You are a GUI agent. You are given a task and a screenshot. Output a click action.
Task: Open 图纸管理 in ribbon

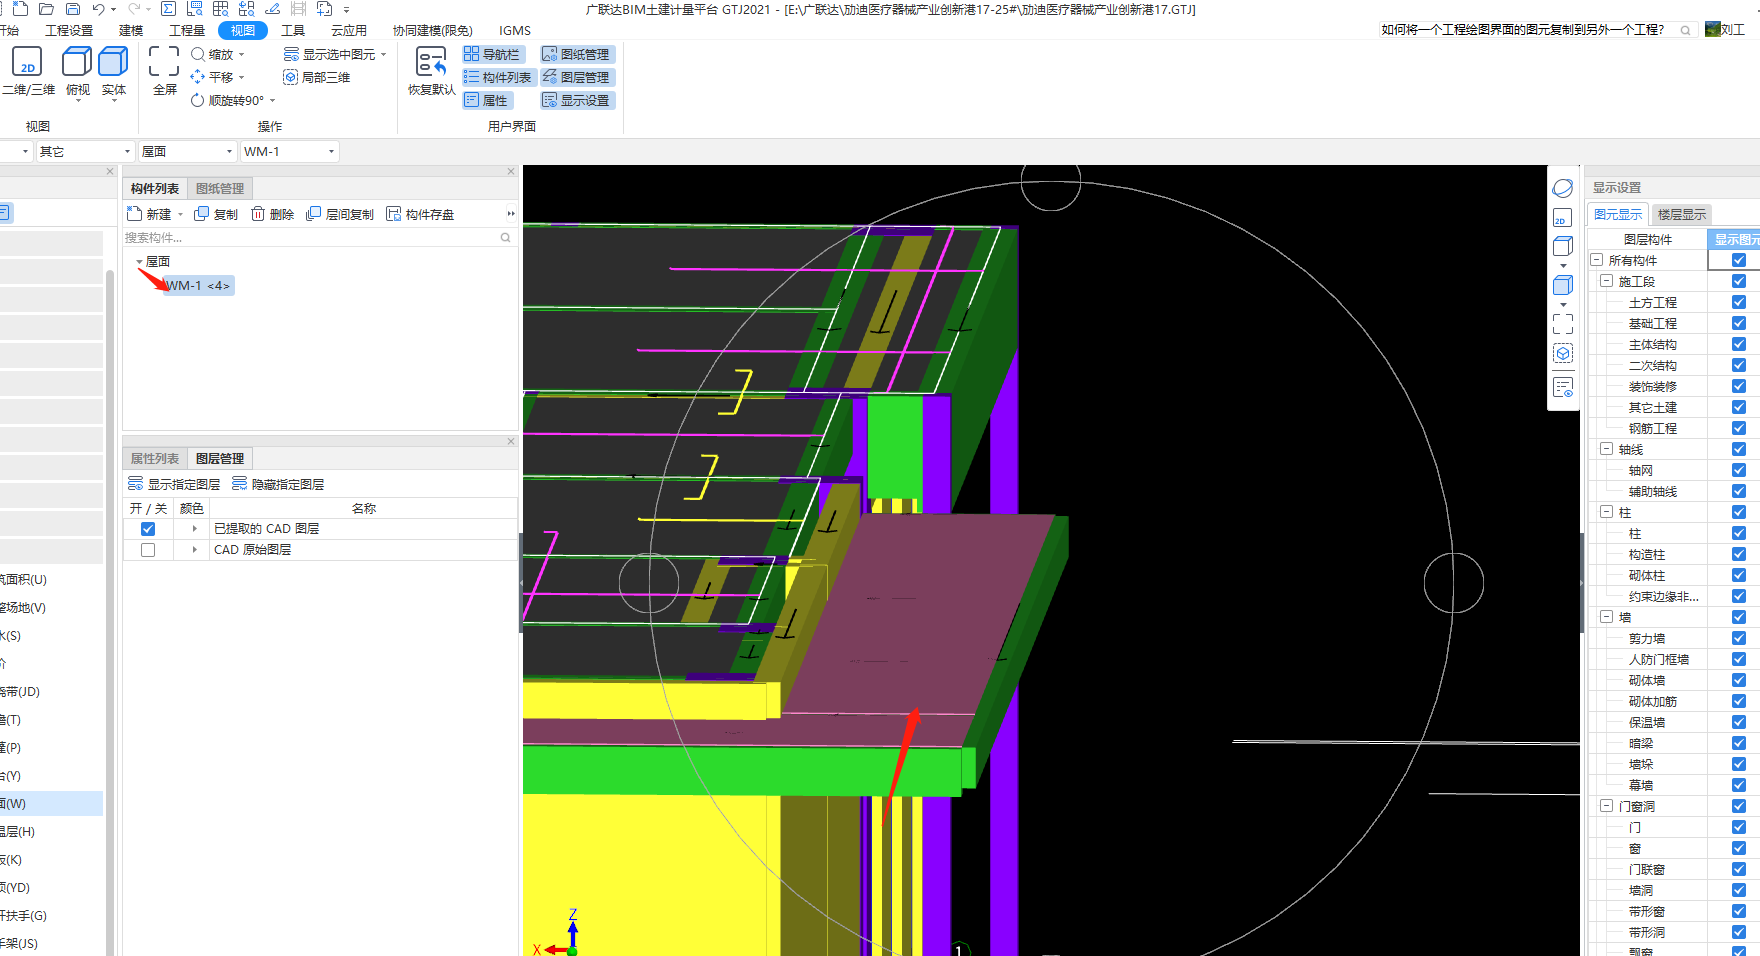(576, 54)
